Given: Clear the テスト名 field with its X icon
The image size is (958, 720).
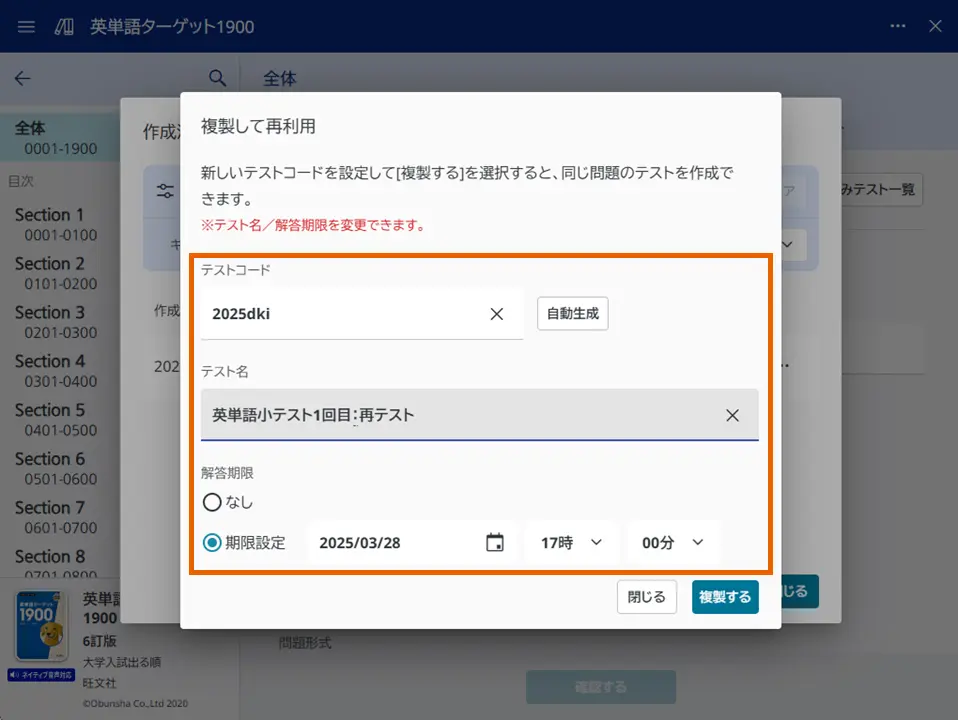Looking at the screenshot, I should click(x=732, y=415).
